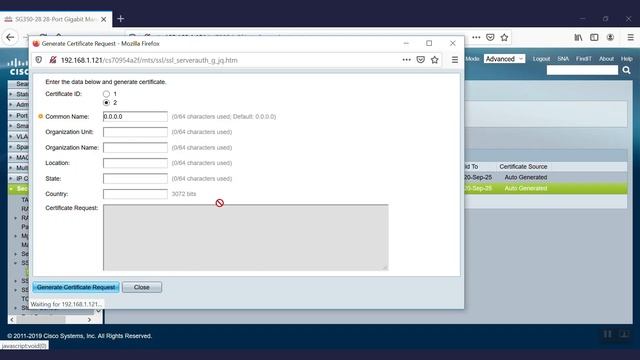Image resolution: width=640 pixels, height=360 pixels.
Task: Click the magnifier search icon
Action: [627, 70]
